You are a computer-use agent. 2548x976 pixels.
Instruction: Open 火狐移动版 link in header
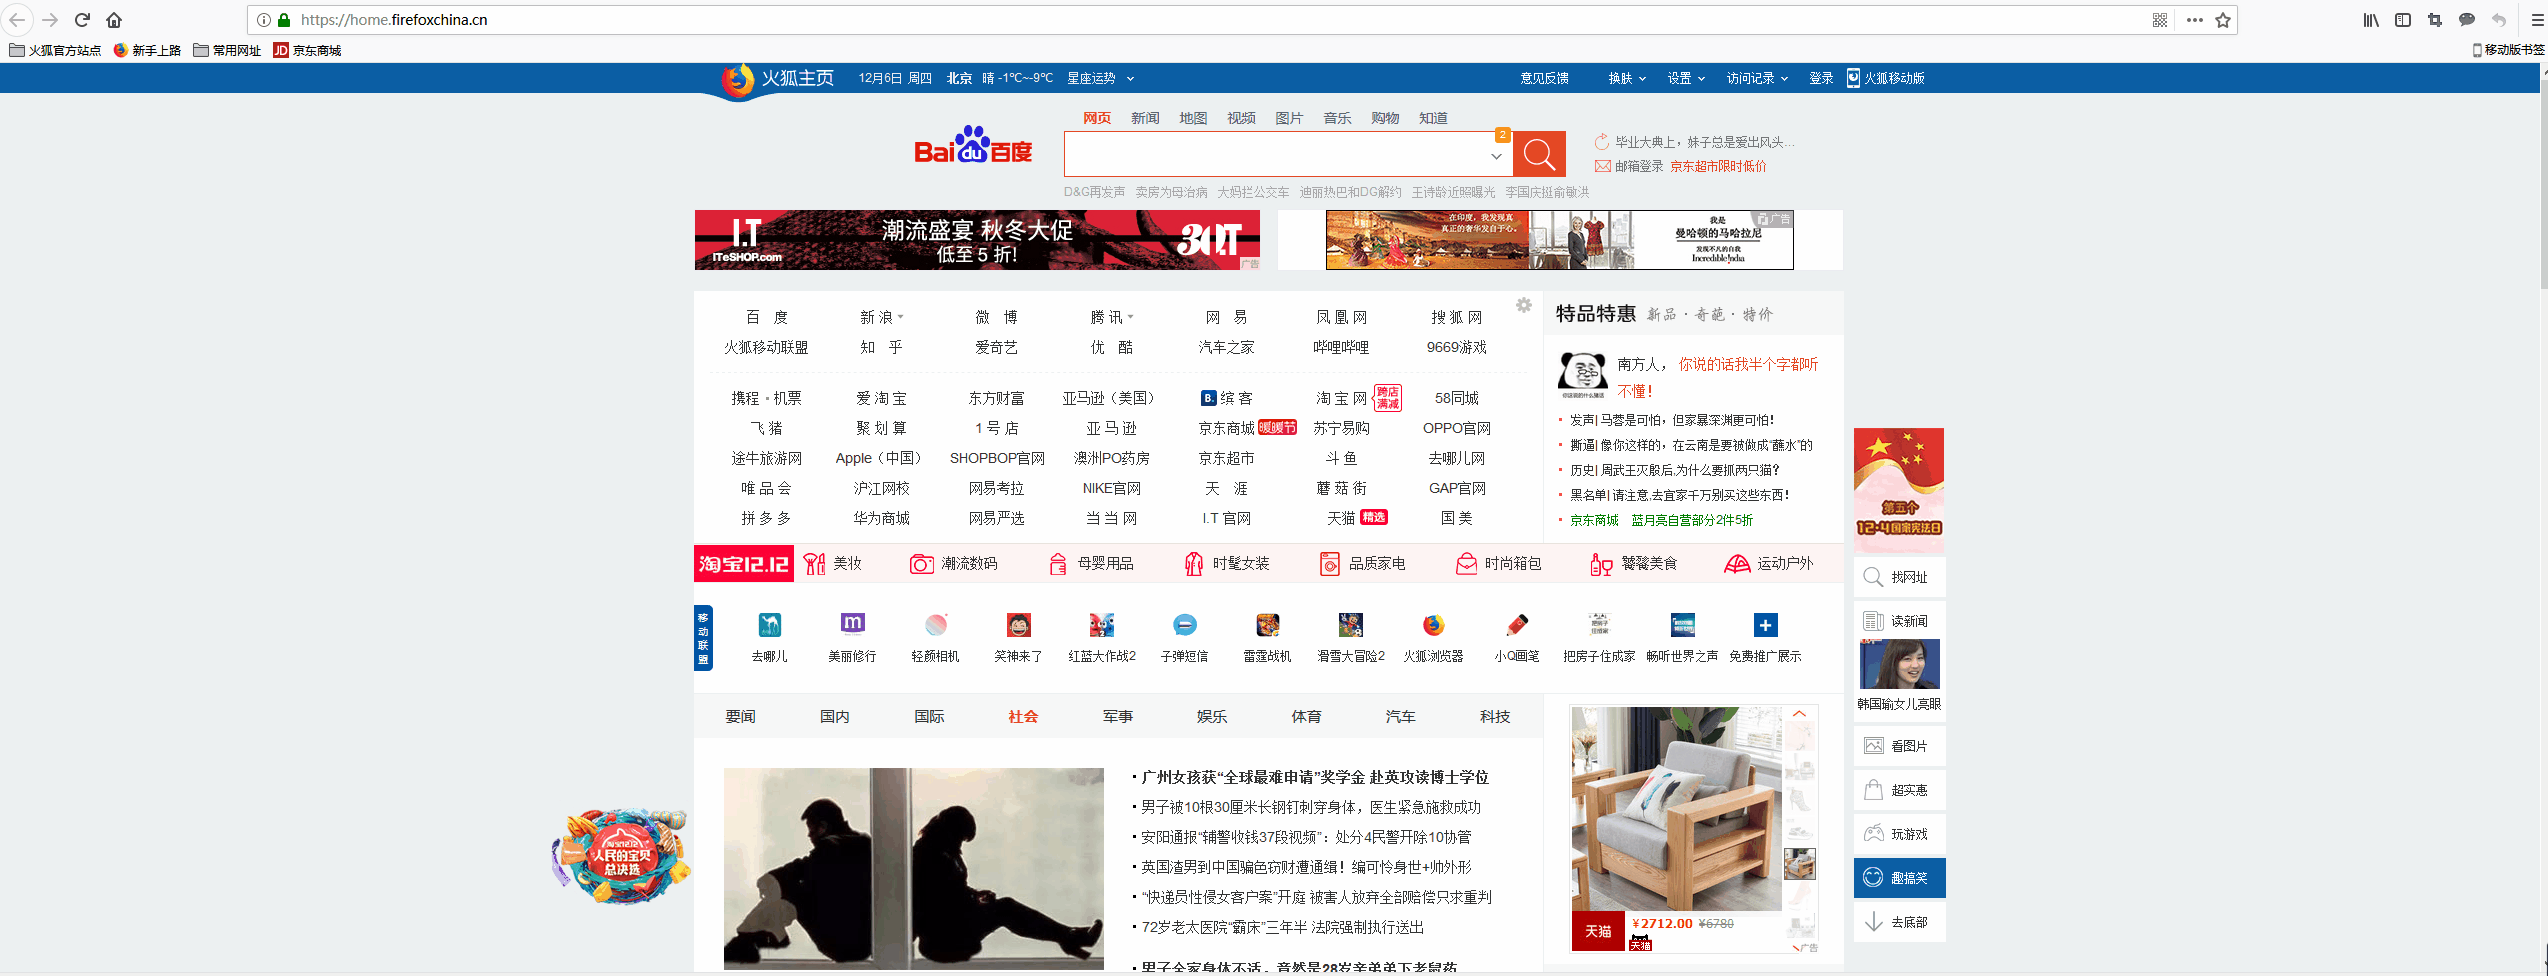coord(1885,78)
